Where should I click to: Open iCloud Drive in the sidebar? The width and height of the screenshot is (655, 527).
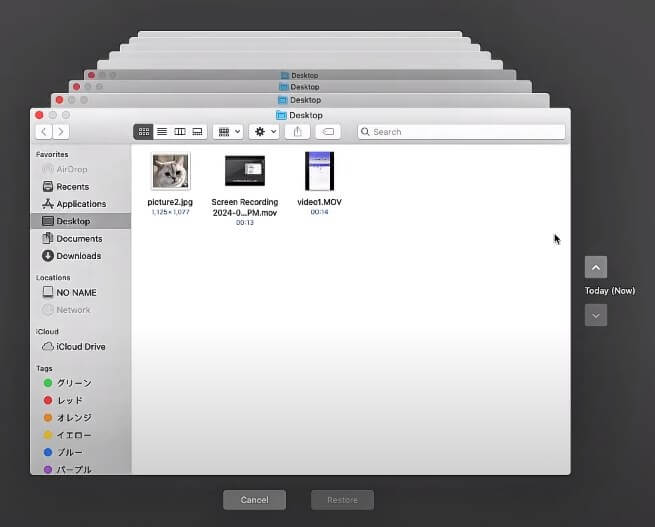point(81,347)
